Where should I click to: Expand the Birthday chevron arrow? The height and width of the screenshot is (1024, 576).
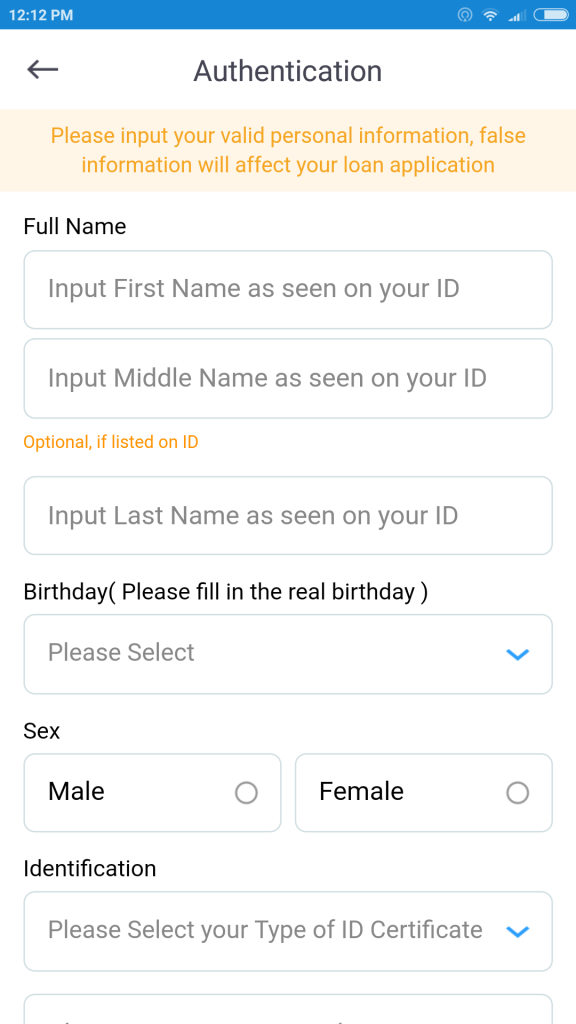517,654
